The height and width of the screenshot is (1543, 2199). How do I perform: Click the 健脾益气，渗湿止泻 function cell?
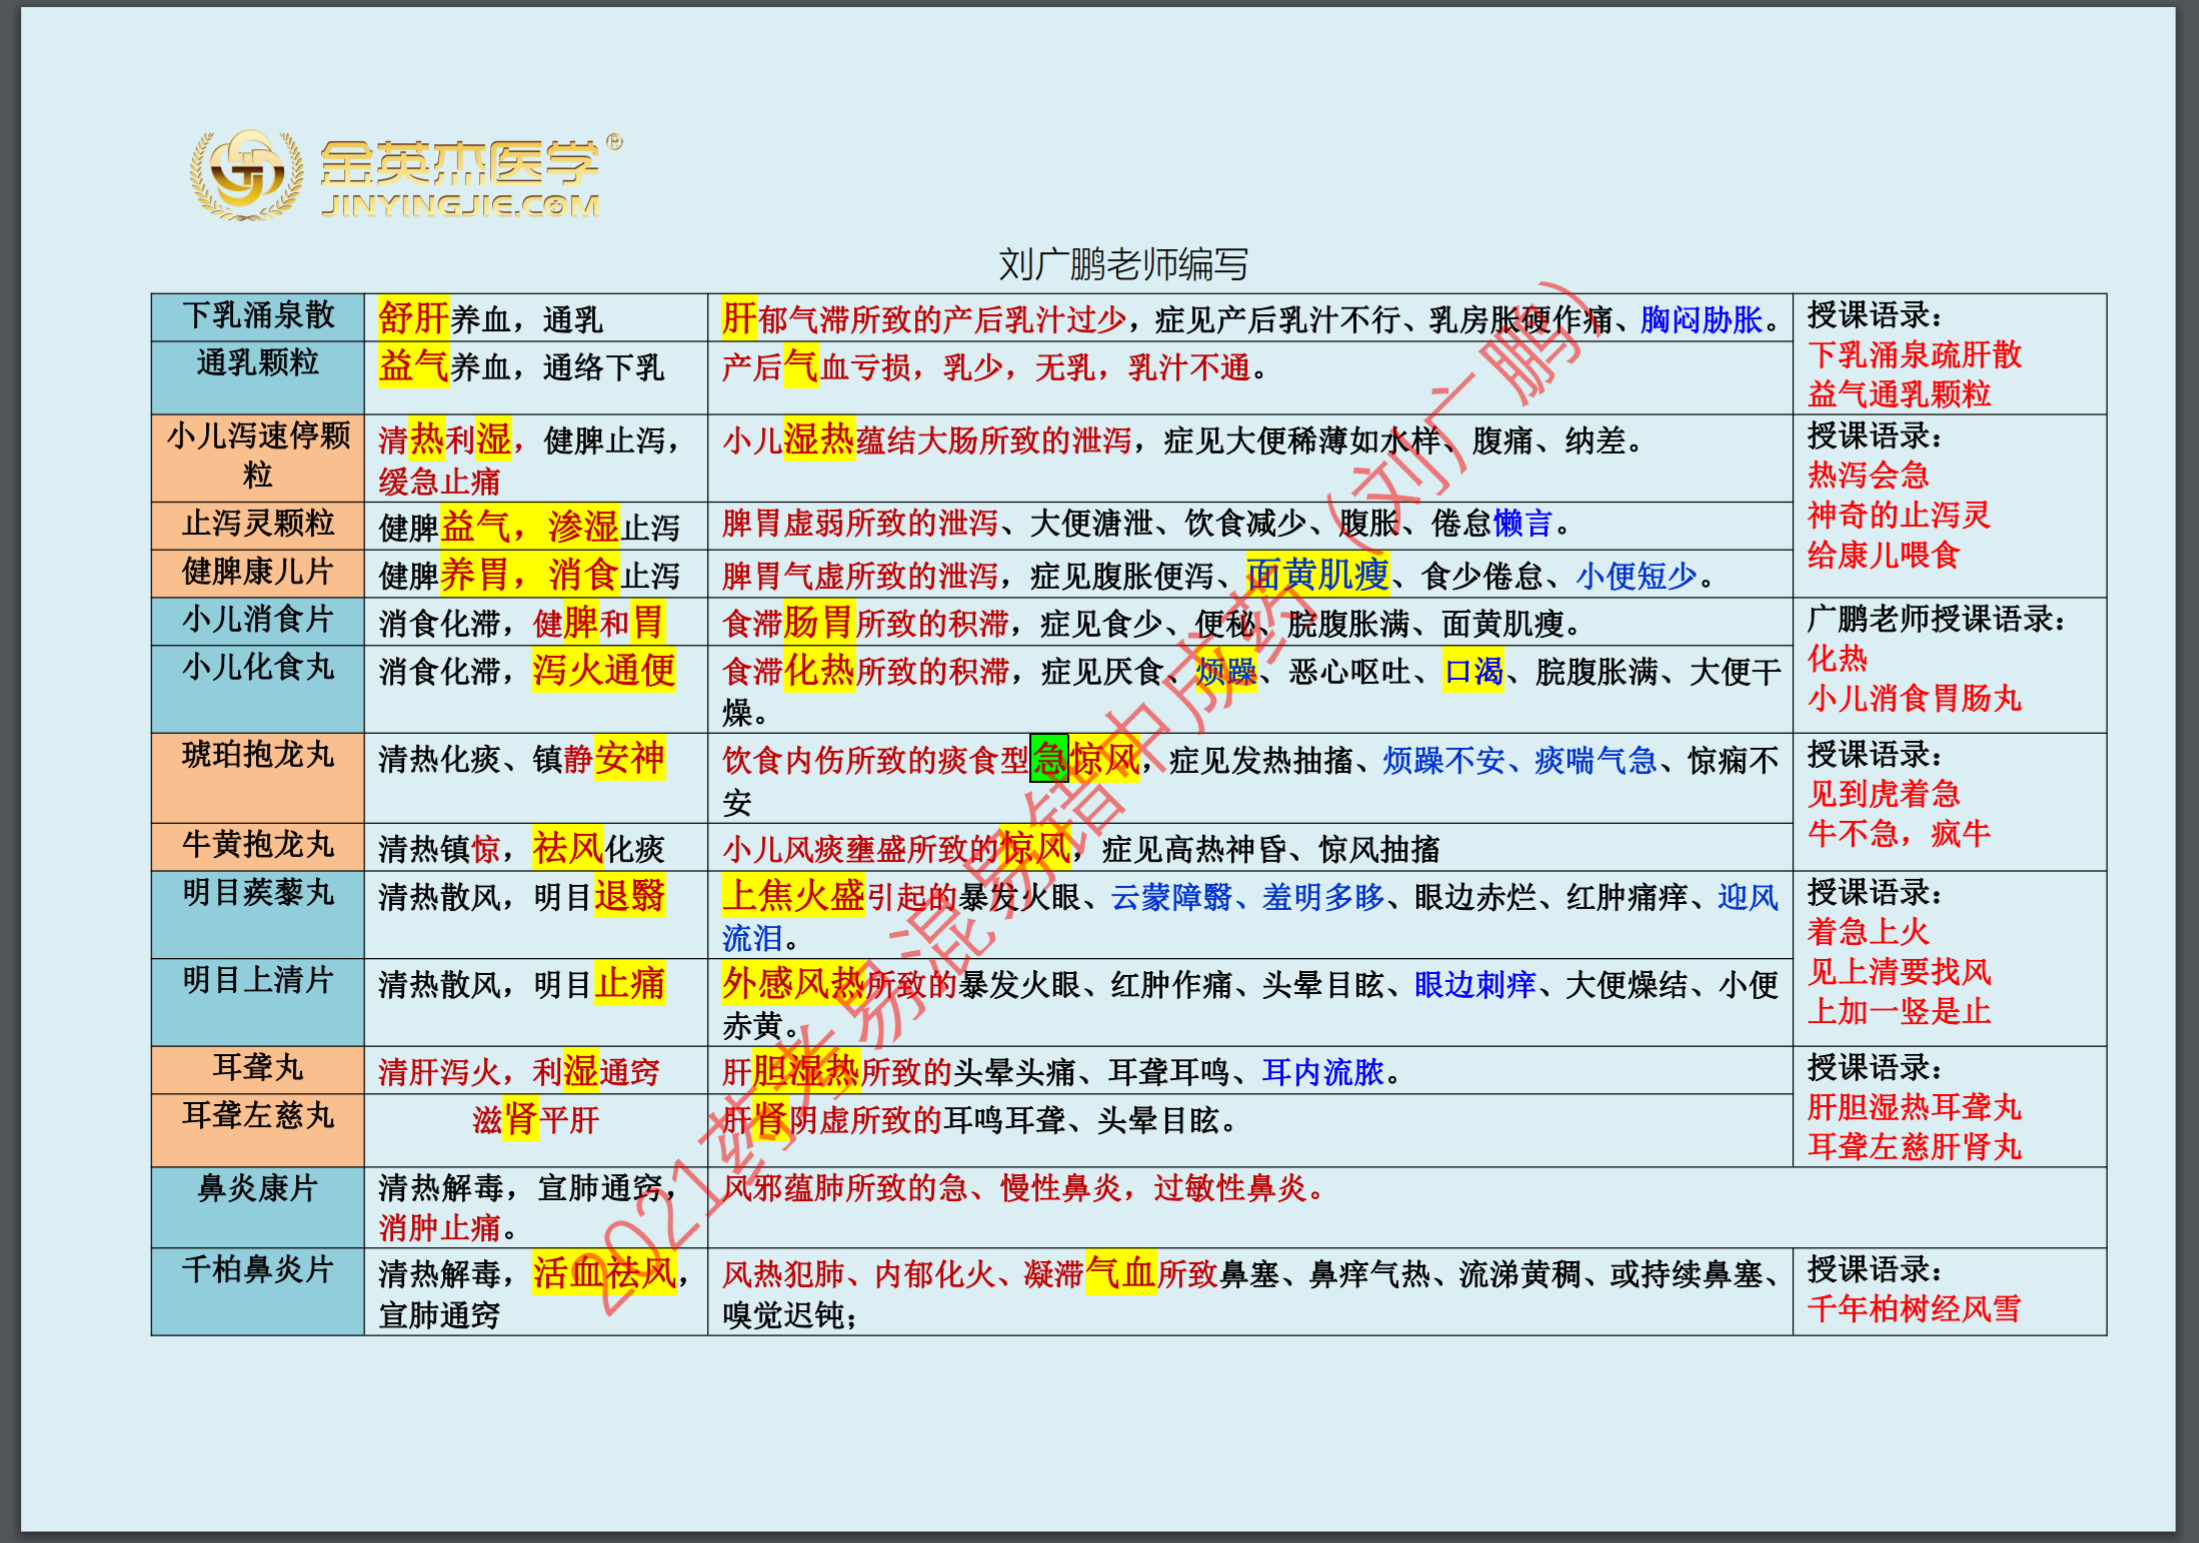[x=536, y=525]
